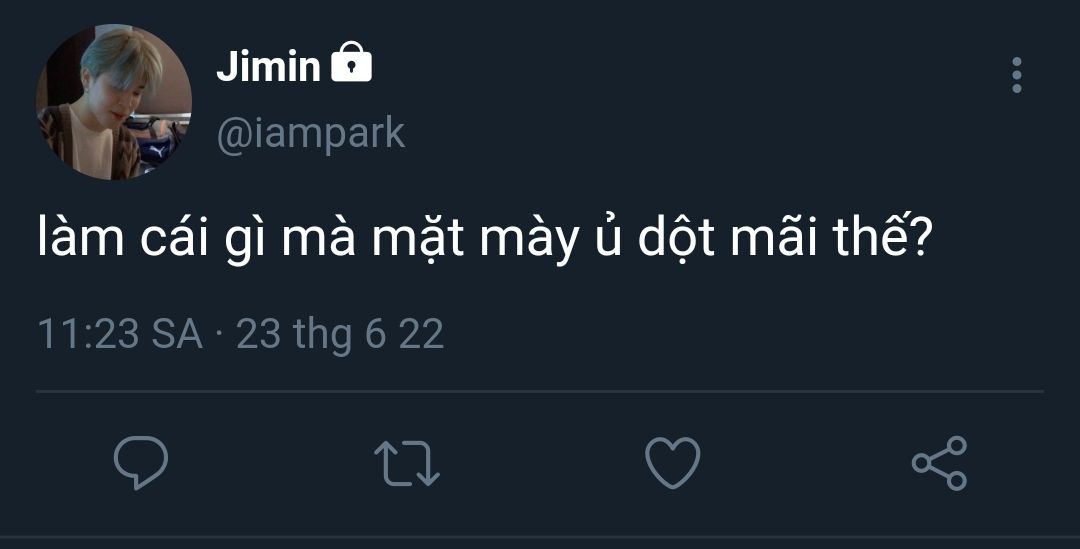This screenshot has width=1080, height=549.
Task: Retweet this post using the arrows icon
Action: point(406,463)
